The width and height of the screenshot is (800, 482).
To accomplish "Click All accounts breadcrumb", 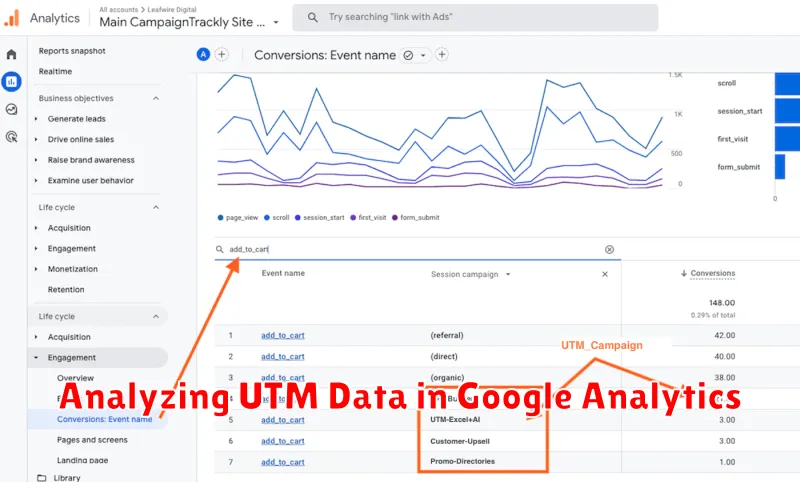I will point(118,10).
